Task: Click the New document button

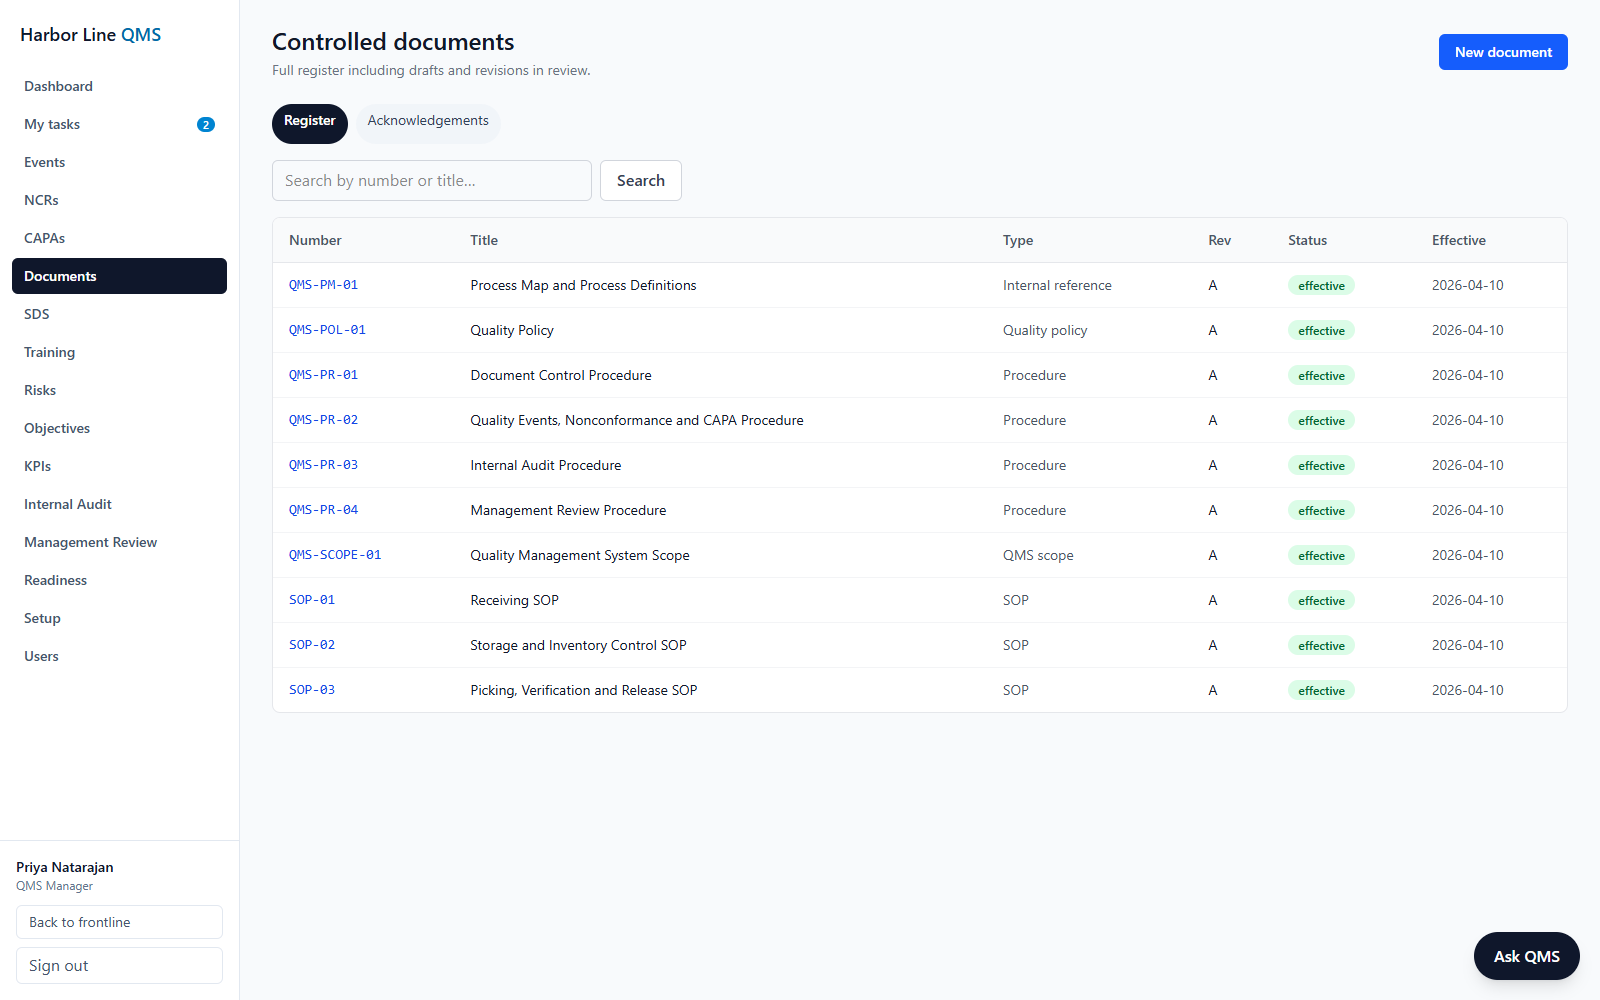Action: [1503, 52]
